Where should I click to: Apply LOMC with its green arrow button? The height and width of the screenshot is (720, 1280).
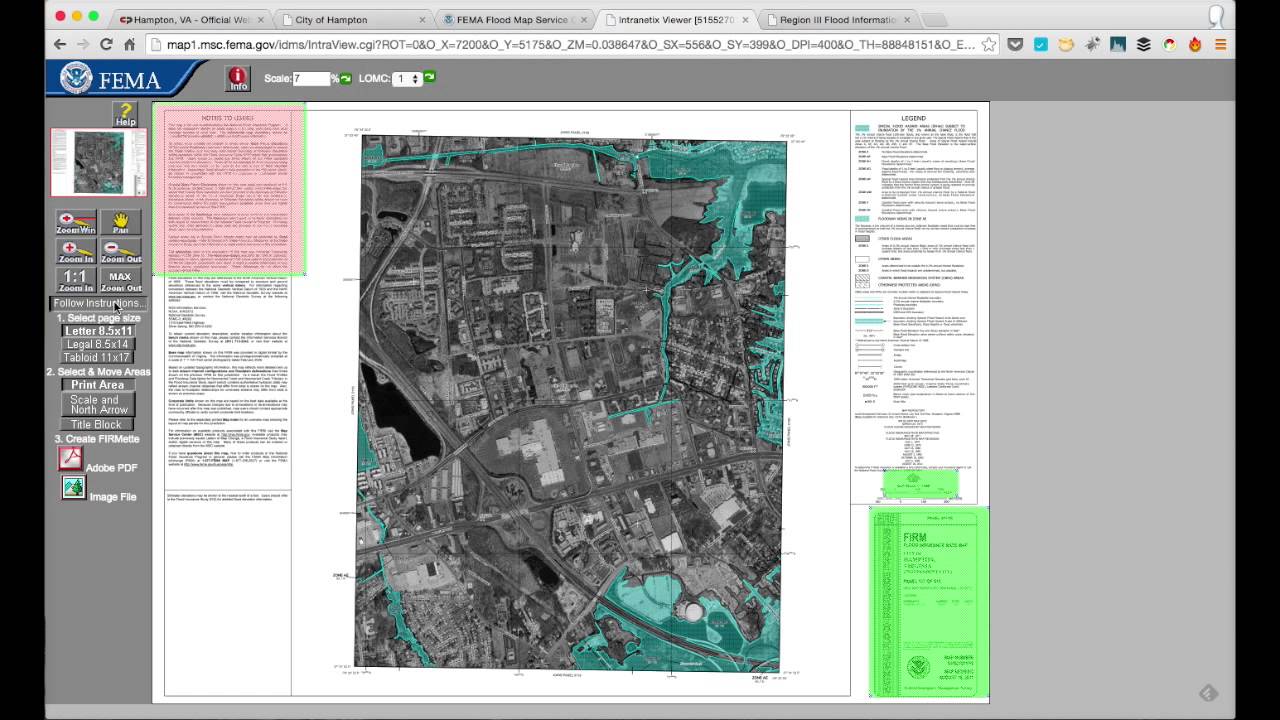430,77
